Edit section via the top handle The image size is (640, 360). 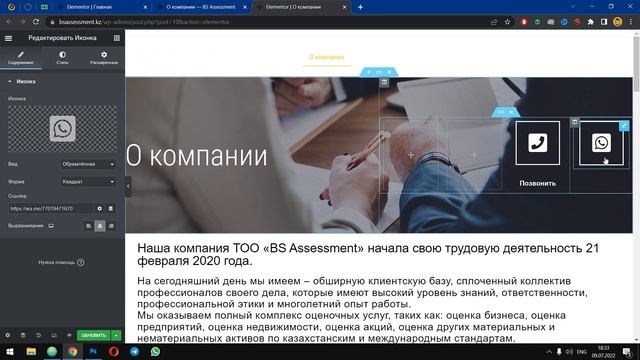click(x=379, y=72)
